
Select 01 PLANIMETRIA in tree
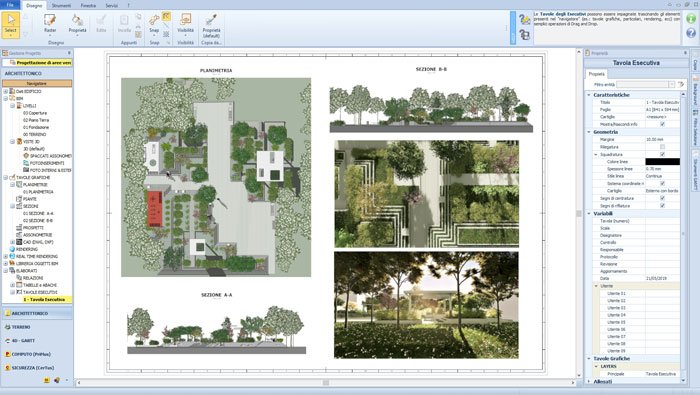pos(38,192)
